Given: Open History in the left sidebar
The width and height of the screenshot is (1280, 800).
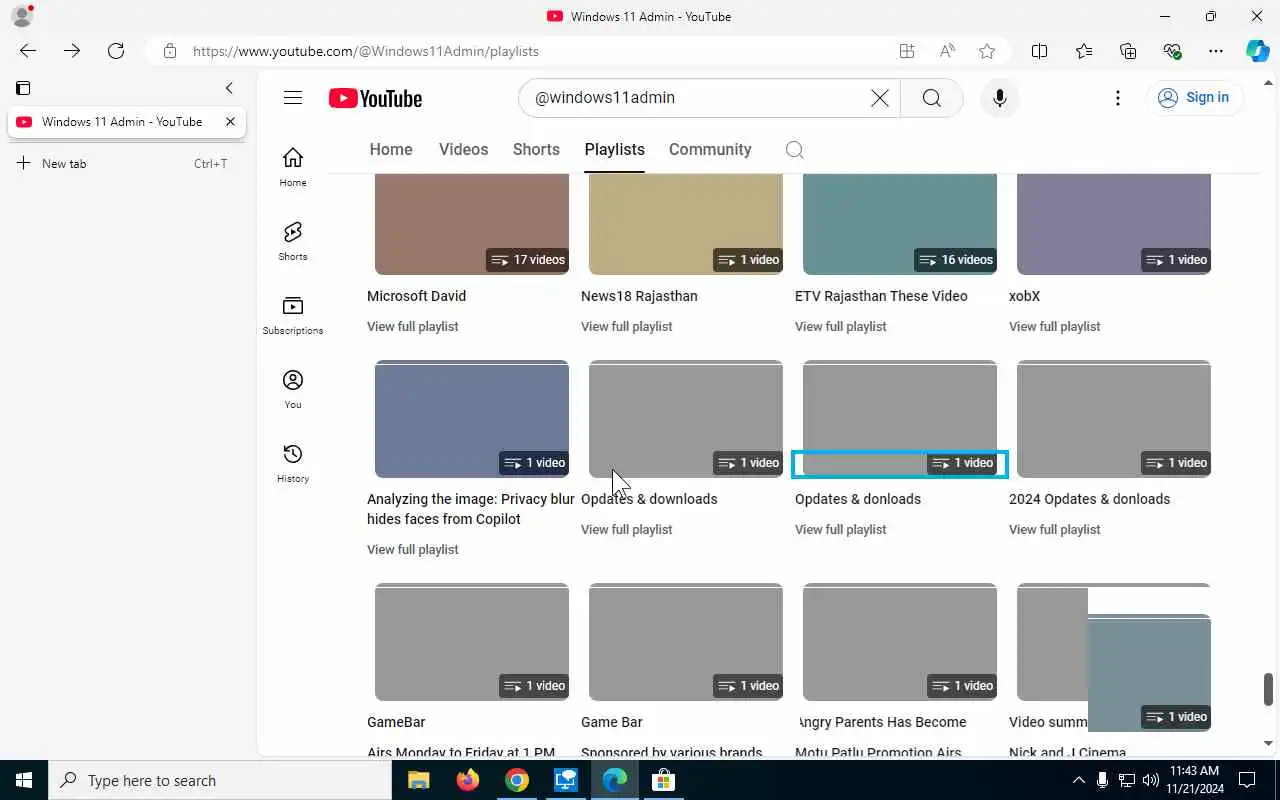Looking at the screenshot, I should tap(293, 463).
